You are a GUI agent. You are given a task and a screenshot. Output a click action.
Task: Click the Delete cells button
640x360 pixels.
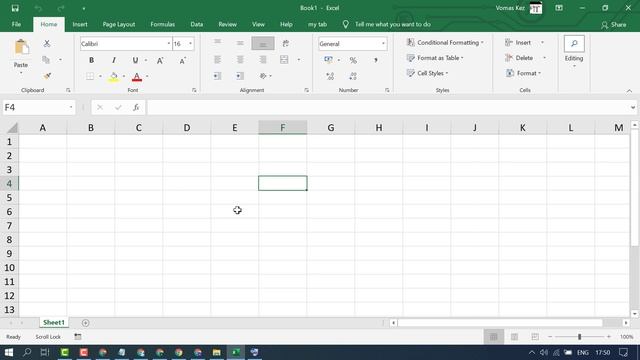pos(520,58)
